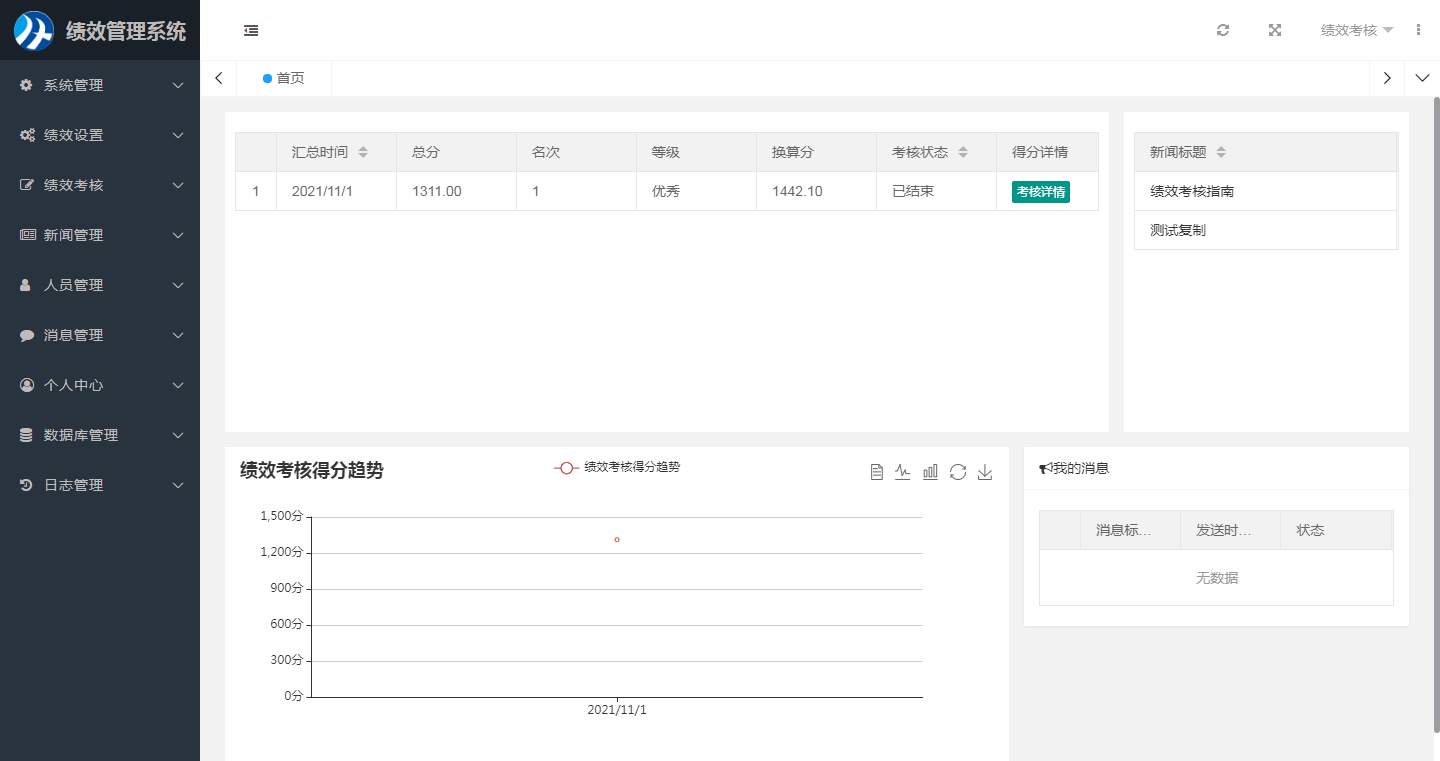Select the 首页 tab
The image size is (1440, 761).
(284, 78)
